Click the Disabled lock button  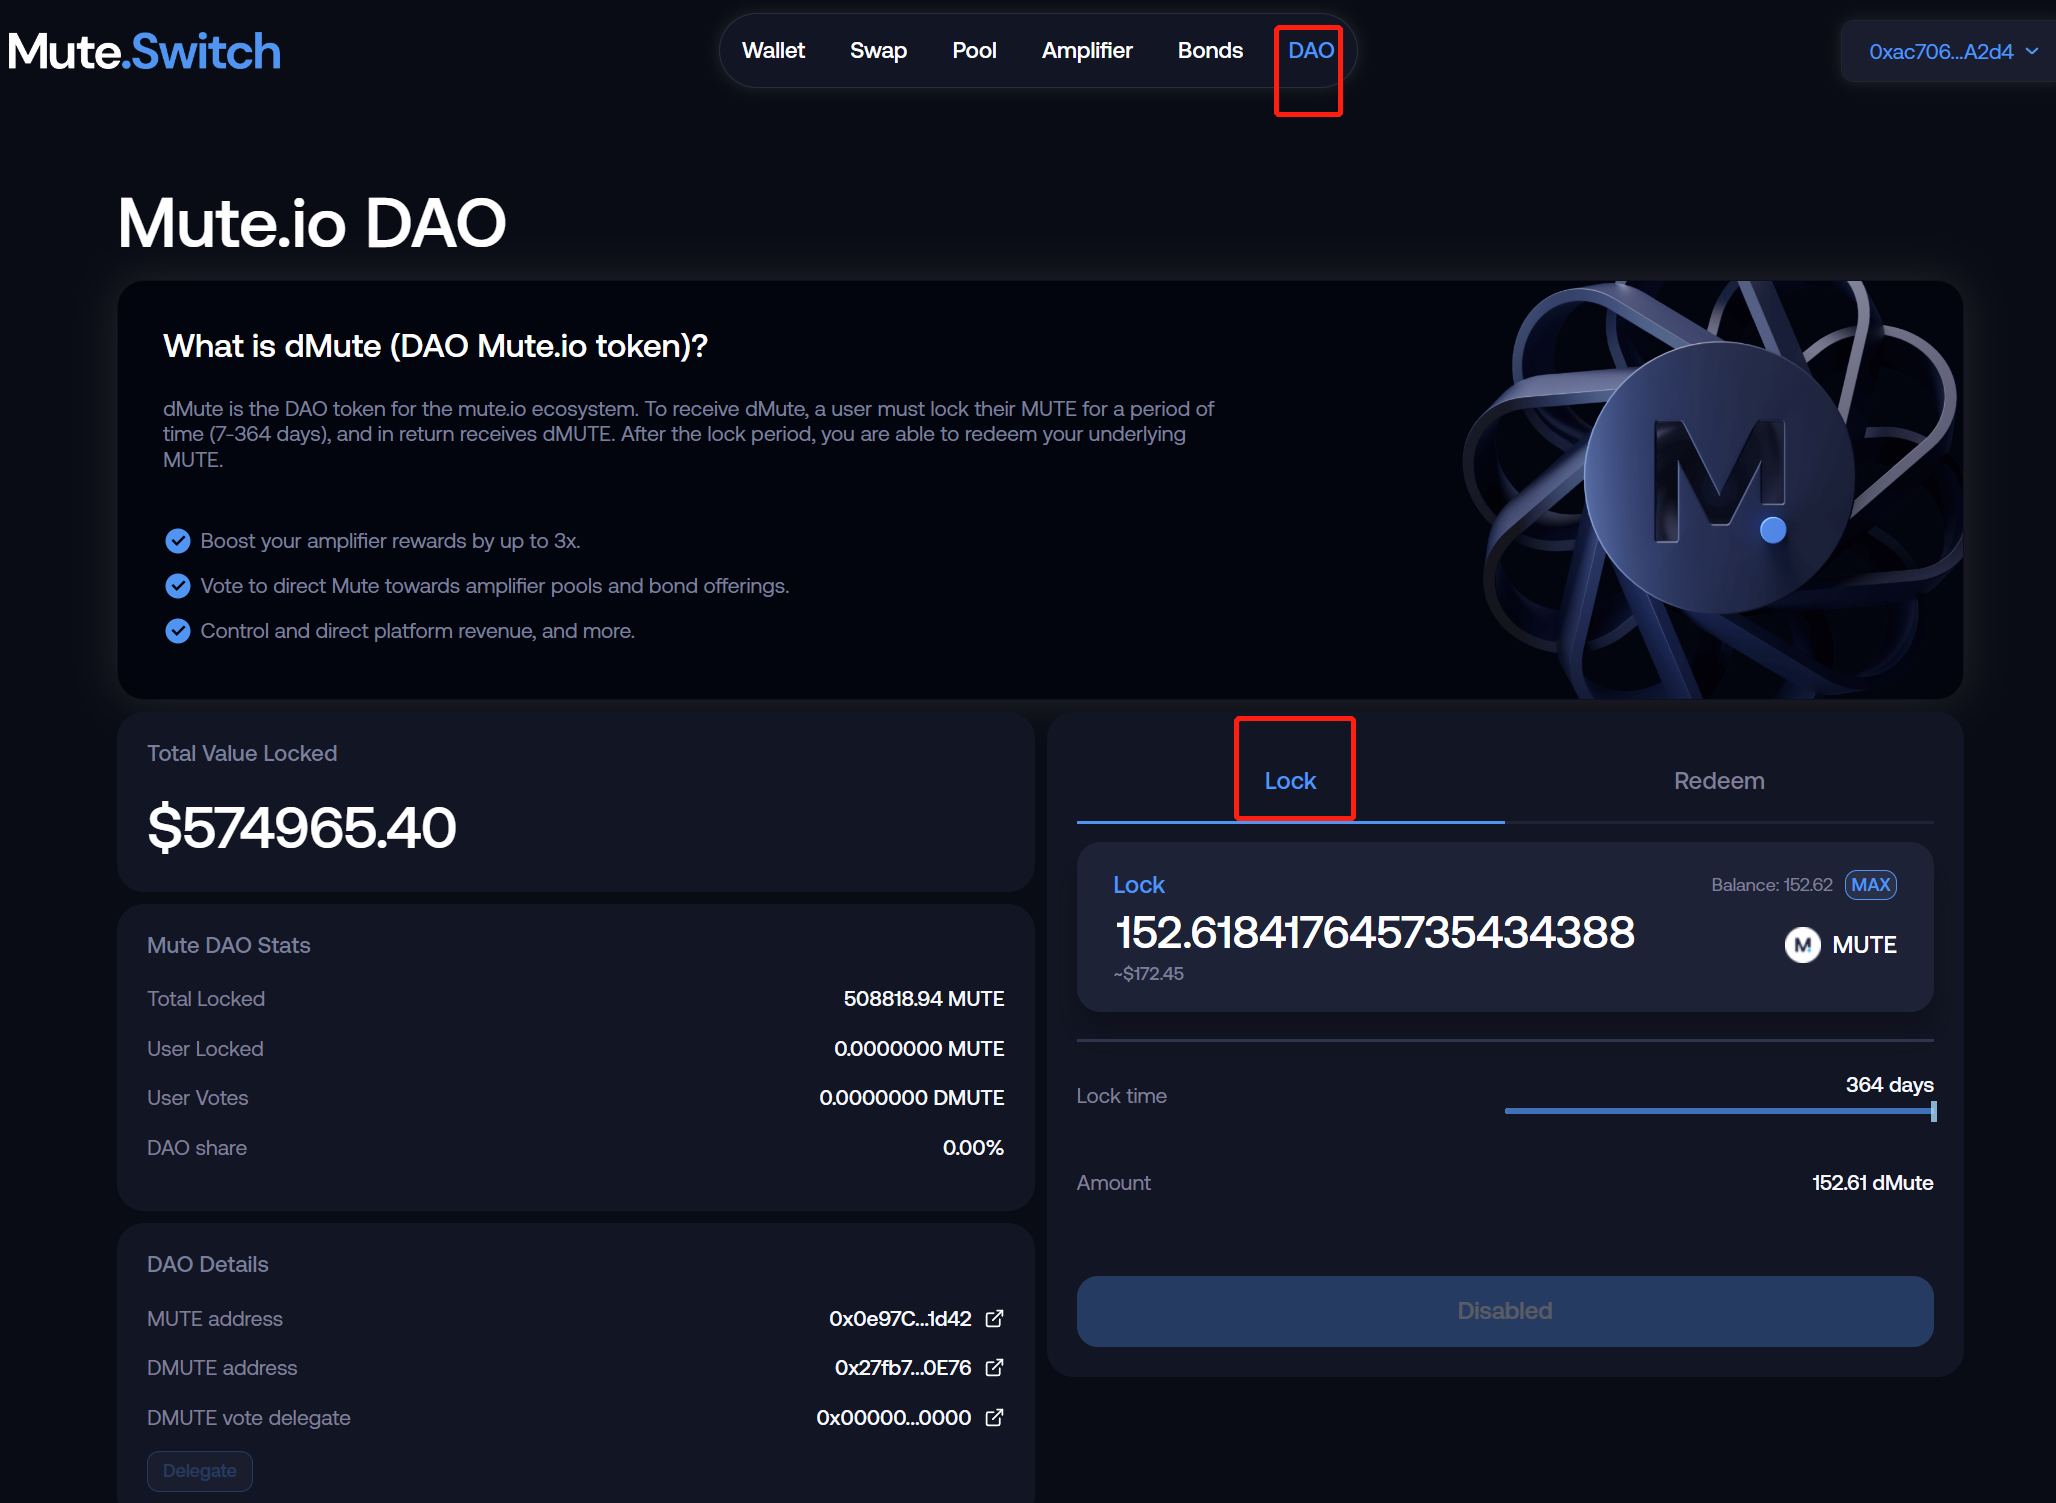pyautogui.click(x=1504, y=1310)
